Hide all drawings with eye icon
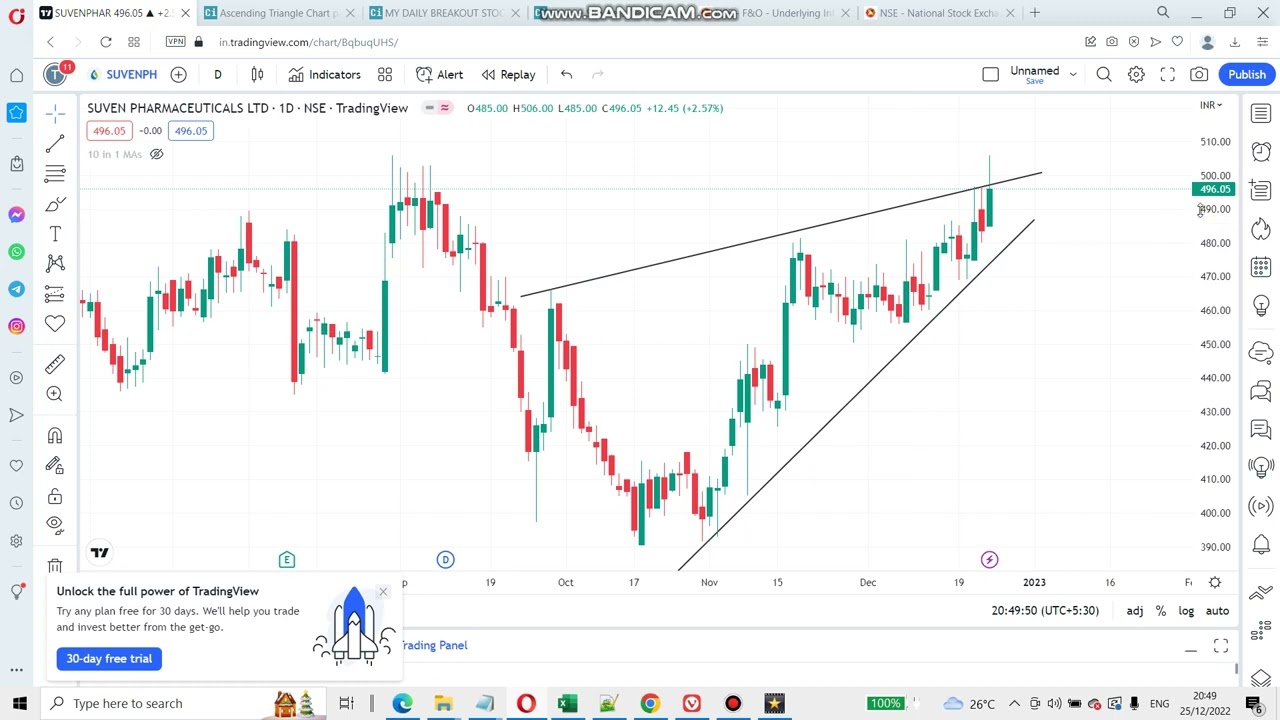Viewport: 1280px width, 720px height. (x=55, y=525)
